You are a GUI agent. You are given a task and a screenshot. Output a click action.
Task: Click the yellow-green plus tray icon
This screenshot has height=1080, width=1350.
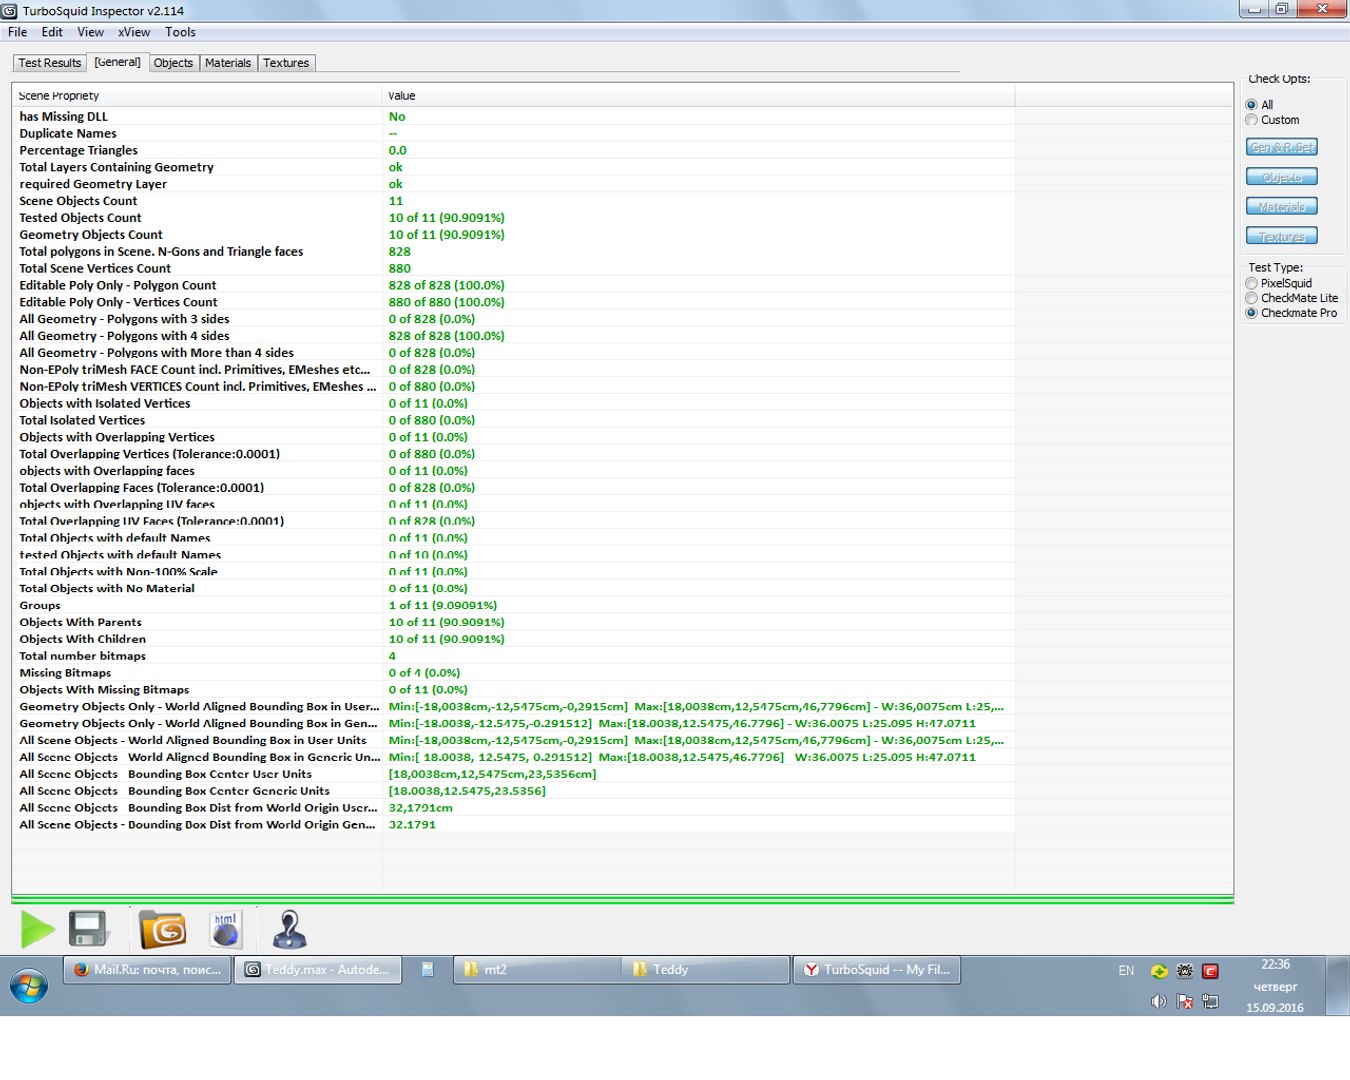coord(1159,971)
